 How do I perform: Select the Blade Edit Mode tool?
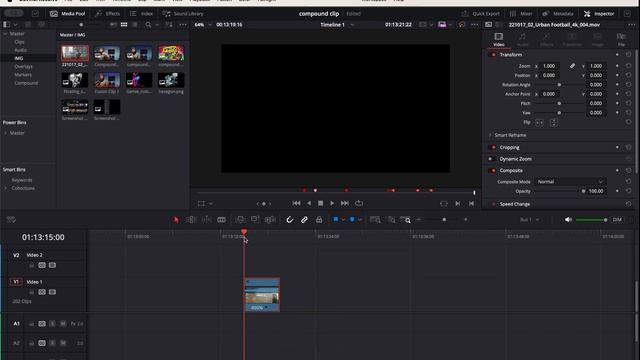point(221,220)
